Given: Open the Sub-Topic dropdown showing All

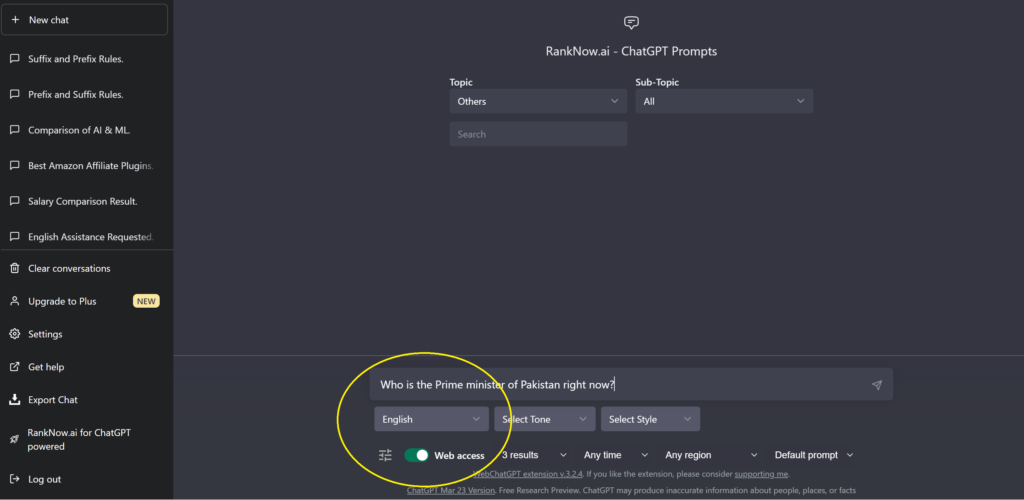Looking at the screenshot, I should click(x=724, y=101).
